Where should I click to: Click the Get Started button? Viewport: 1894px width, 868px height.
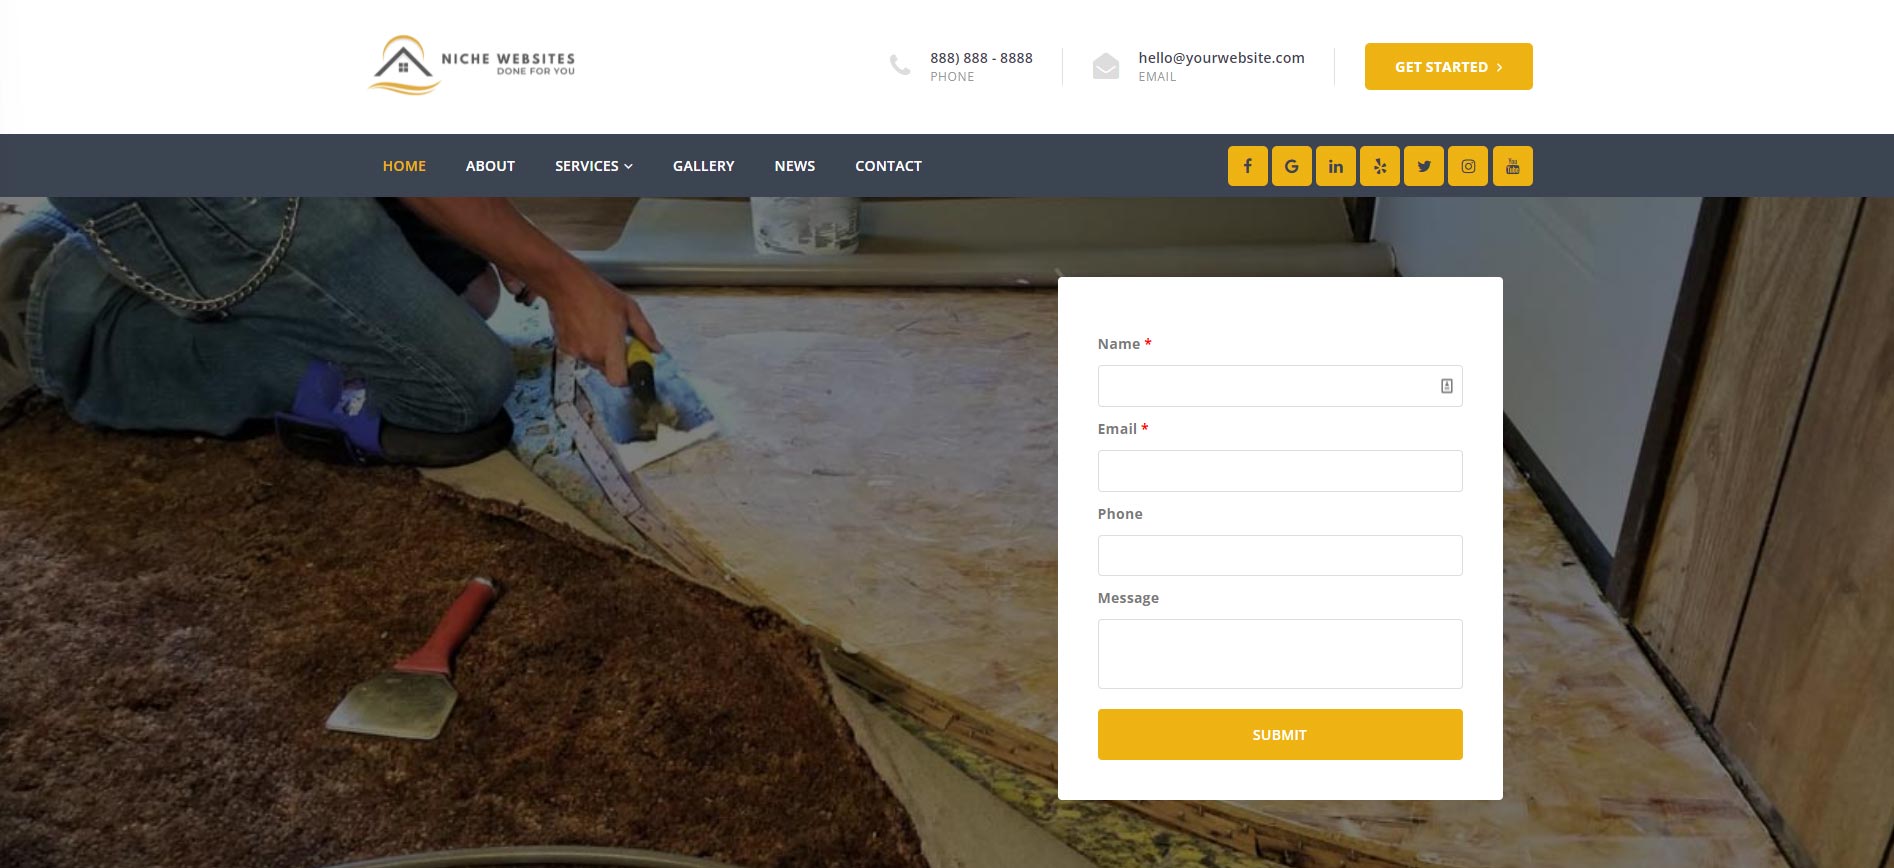point(1448,66)
